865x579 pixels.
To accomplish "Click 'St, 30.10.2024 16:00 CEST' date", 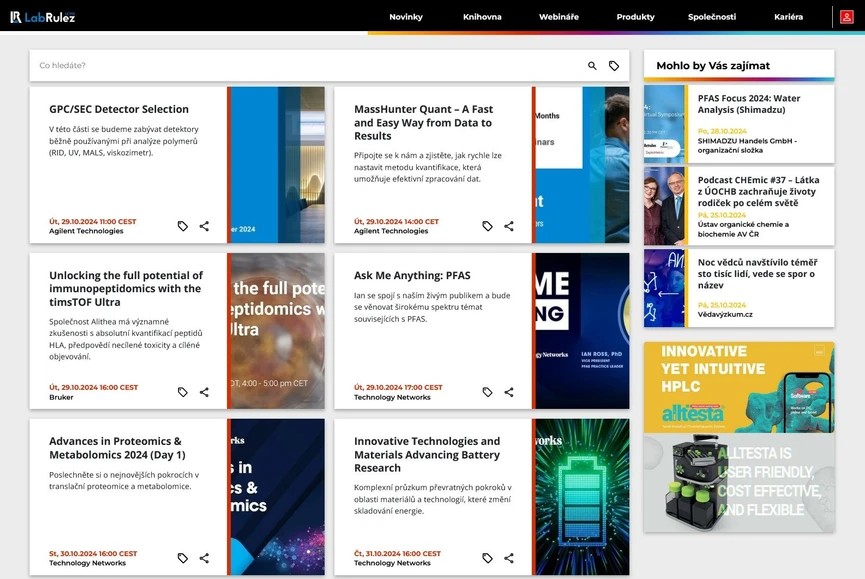I will pyautogui.click(x=93, y=554).
